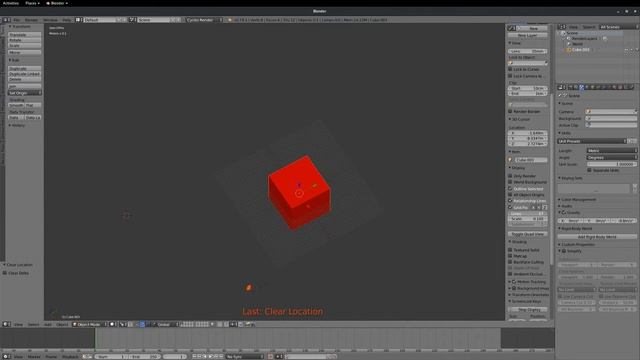Click the Info editor type icon

[x=6, y=20]
